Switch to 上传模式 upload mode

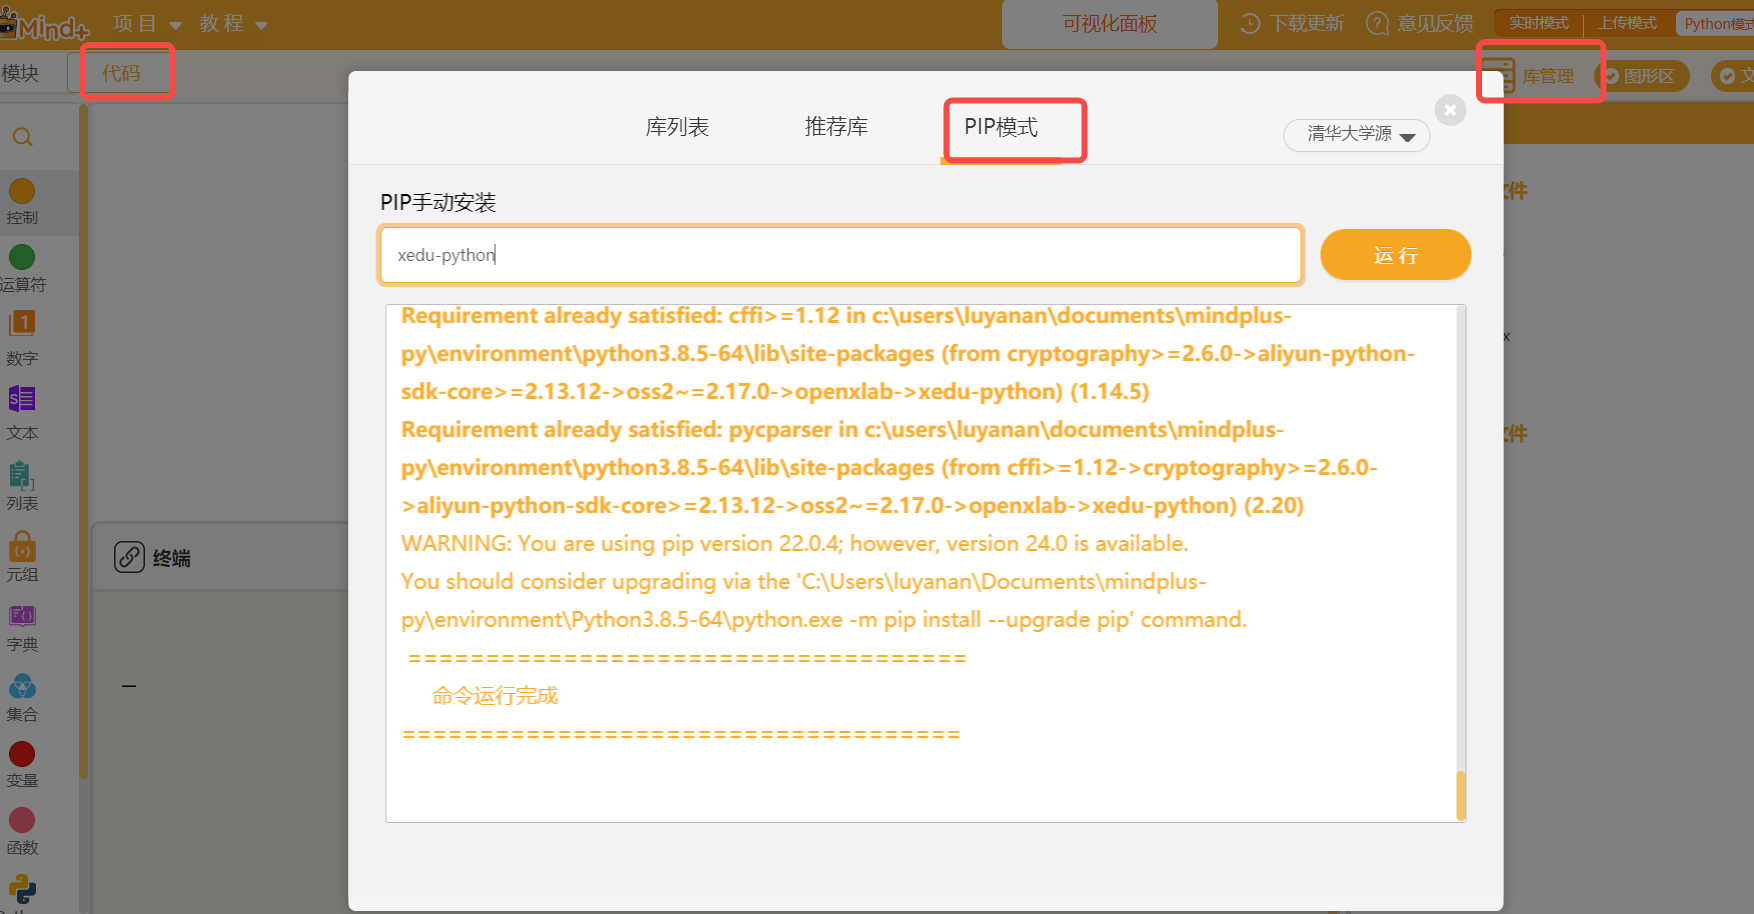click(1627, 23)
